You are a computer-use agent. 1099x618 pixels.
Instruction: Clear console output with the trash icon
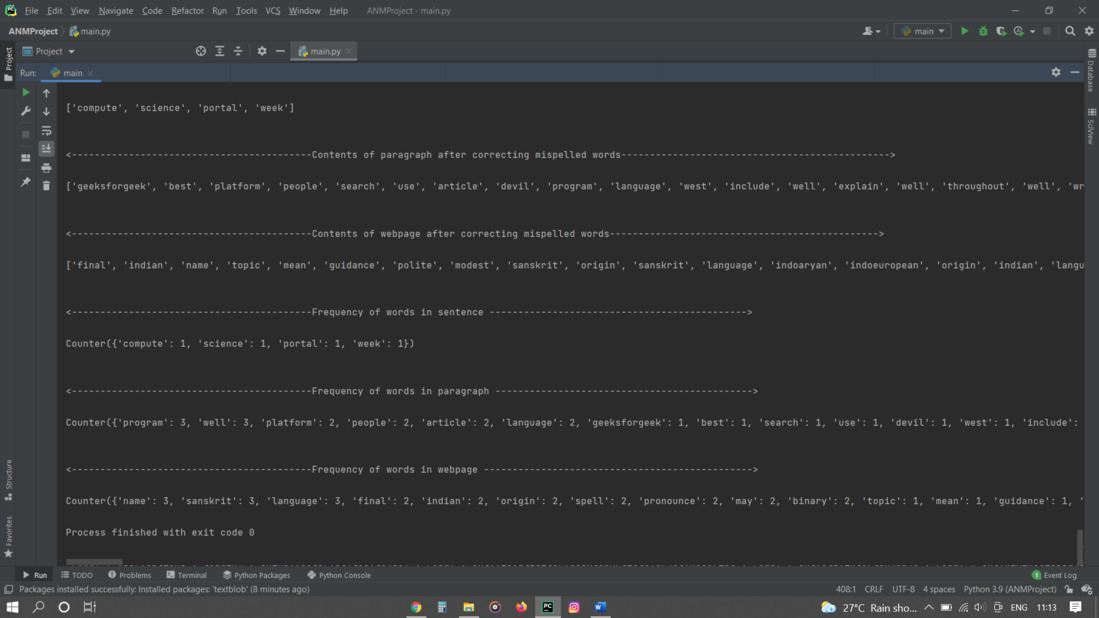(46, 186)
